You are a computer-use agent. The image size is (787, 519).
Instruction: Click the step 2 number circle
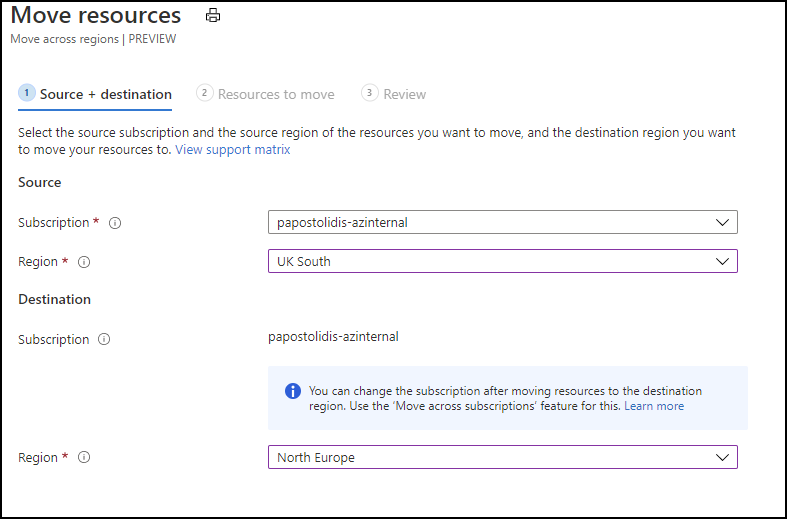click(205, 93)
